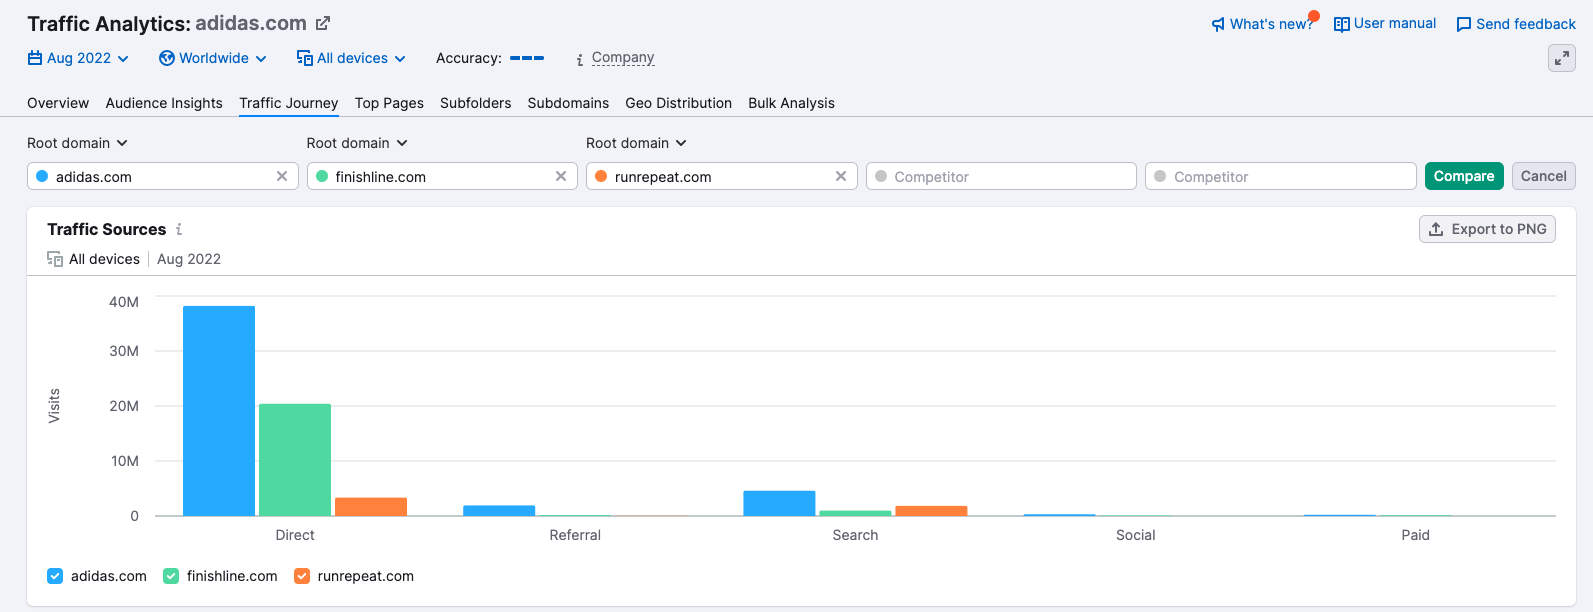The width and height of the screenshot is (1593, 612).
Task: Click the Send feedback link
Action: (x=1526, y=24)
